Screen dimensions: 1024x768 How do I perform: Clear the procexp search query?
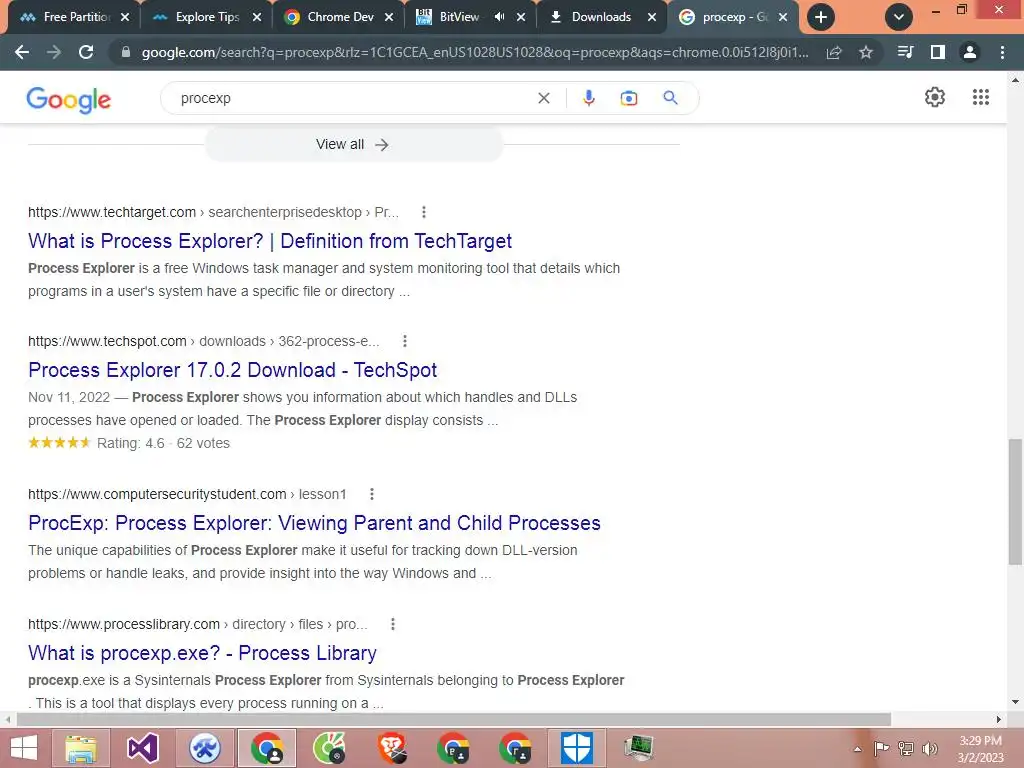coord(543,98)
